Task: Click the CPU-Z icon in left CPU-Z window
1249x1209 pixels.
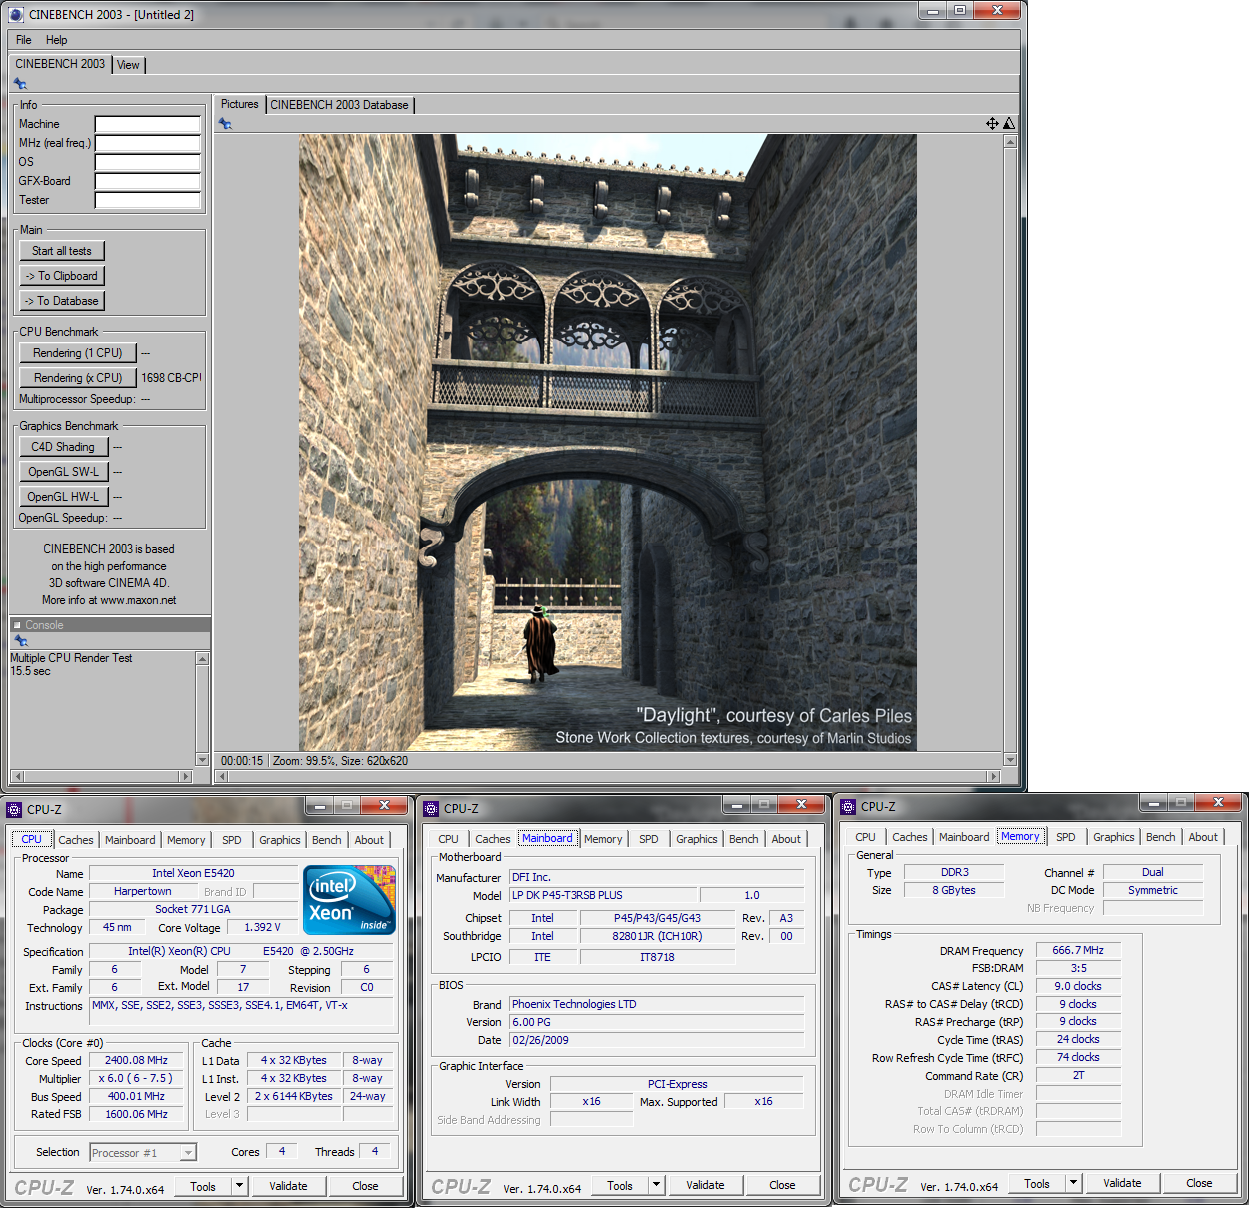Action: 14,810
